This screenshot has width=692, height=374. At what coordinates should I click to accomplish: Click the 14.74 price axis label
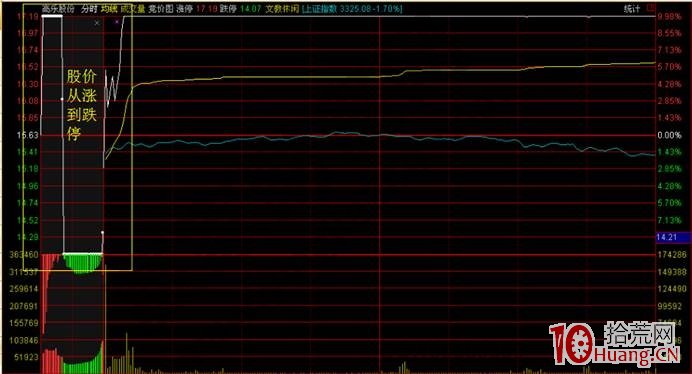[27, 203]
